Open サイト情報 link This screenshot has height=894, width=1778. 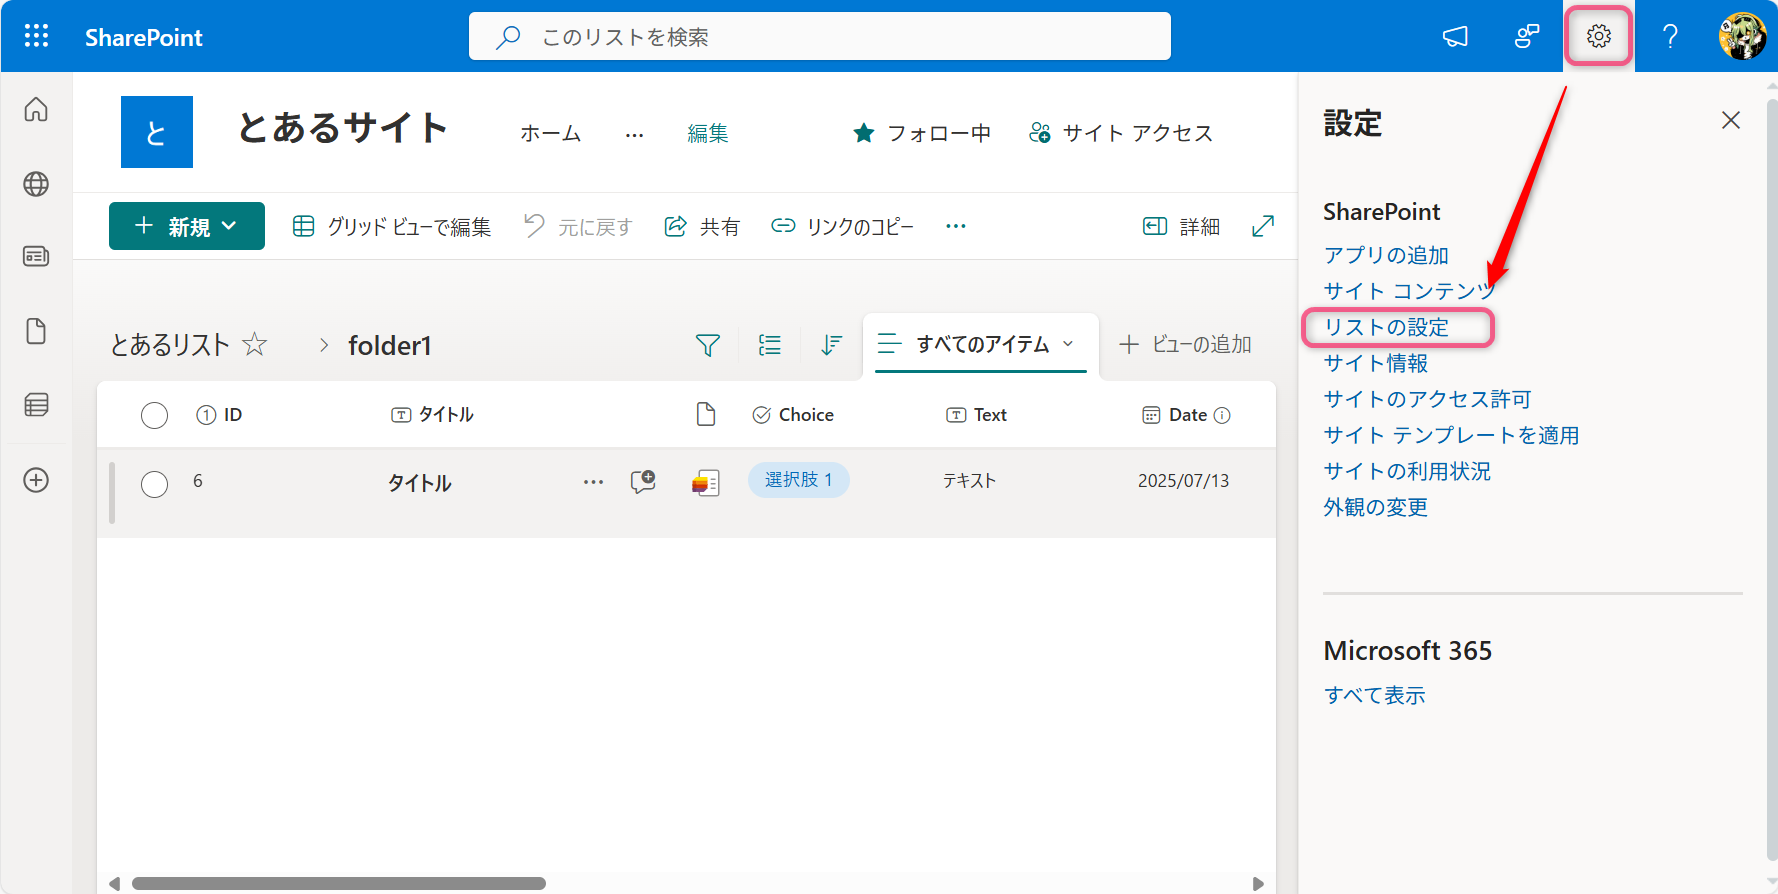click(x=1376, y=363)
